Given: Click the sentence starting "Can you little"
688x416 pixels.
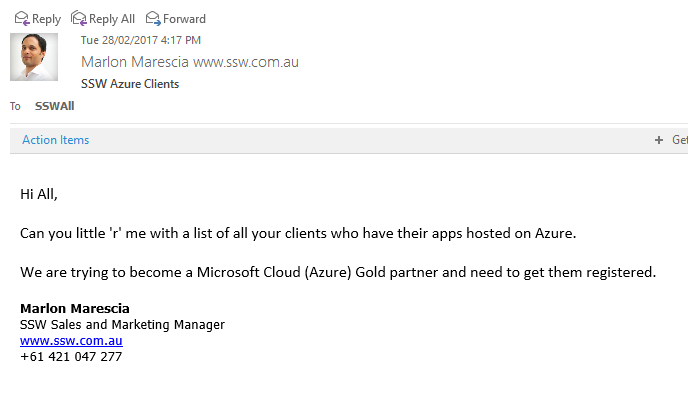Looking at the screenshot, I should pyautogui.click(x=298, y=233).
